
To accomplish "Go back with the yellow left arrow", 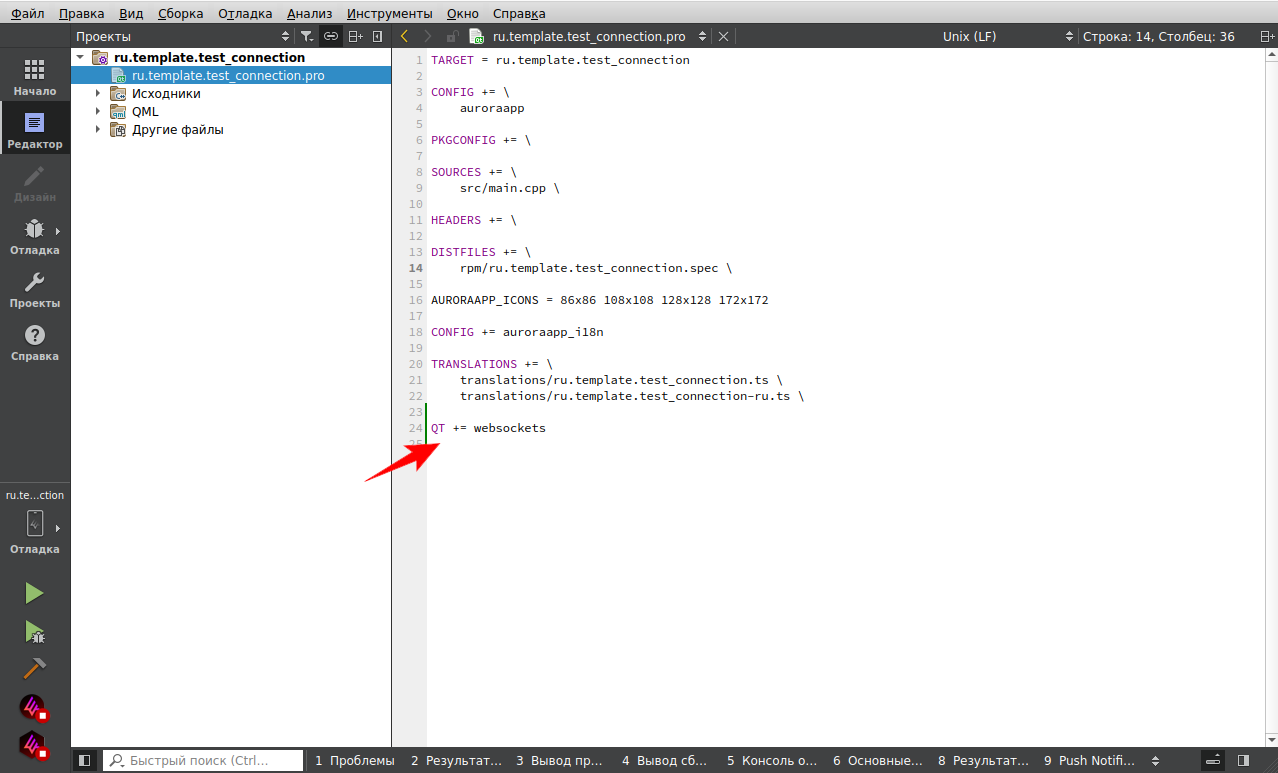I will click(x=404, y=36).
